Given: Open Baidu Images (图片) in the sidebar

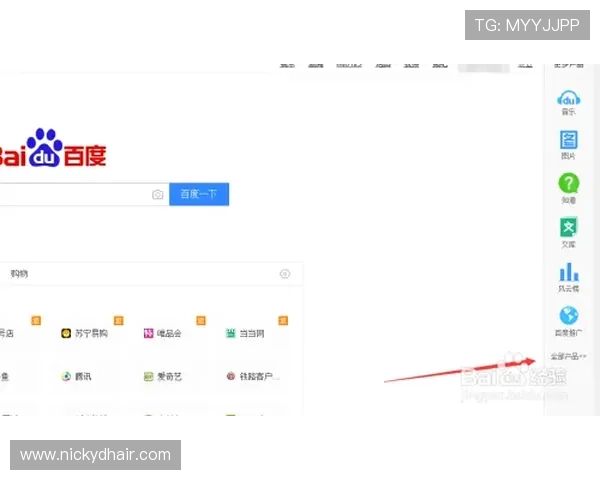Looking at the screenshot, I should pos(568,145).
